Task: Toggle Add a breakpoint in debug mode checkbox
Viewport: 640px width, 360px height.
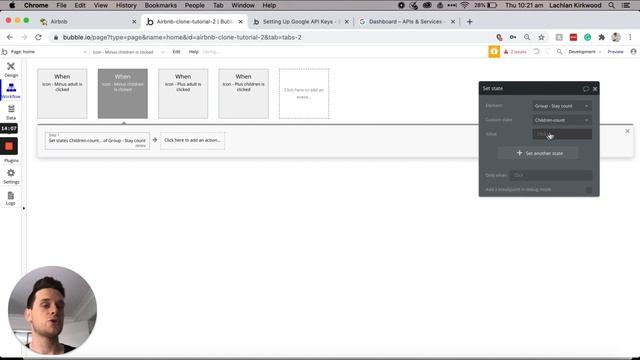Action: click(x=589, y=190)
